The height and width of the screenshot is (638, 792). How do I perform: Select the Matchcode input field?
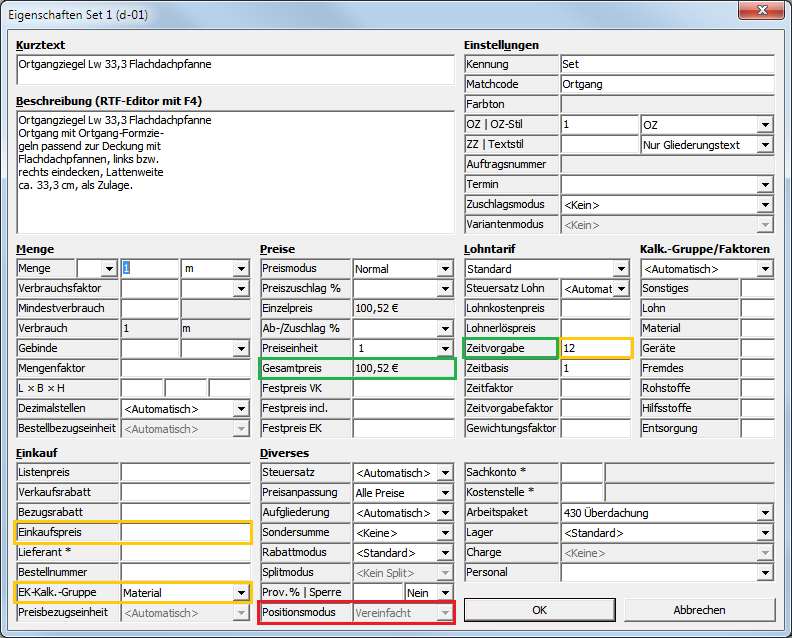point(667,85)
